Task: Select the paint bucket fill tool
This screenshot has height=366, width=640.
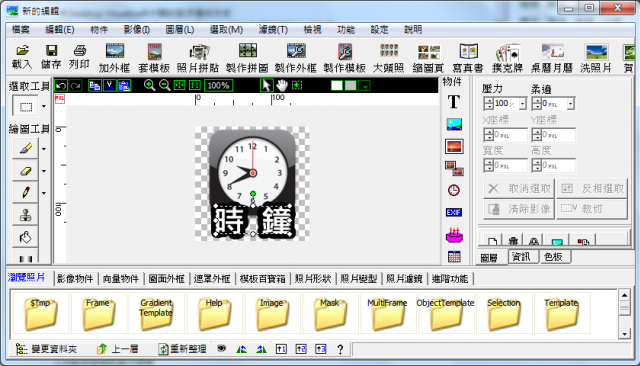Action: click(26, 237)
